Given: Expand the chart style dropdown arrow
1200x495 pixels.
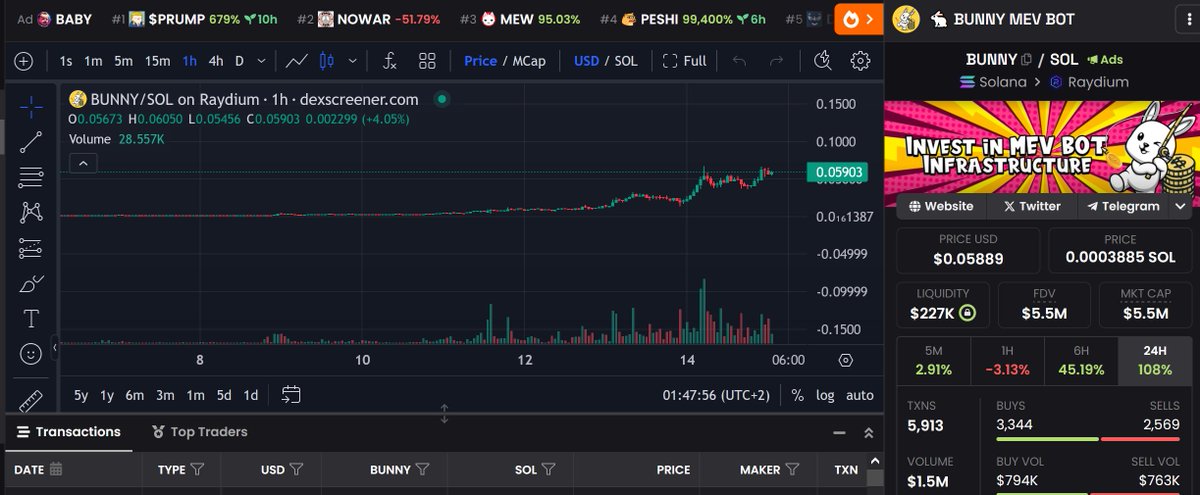Looking at the screenshot, I should [351, 61].
